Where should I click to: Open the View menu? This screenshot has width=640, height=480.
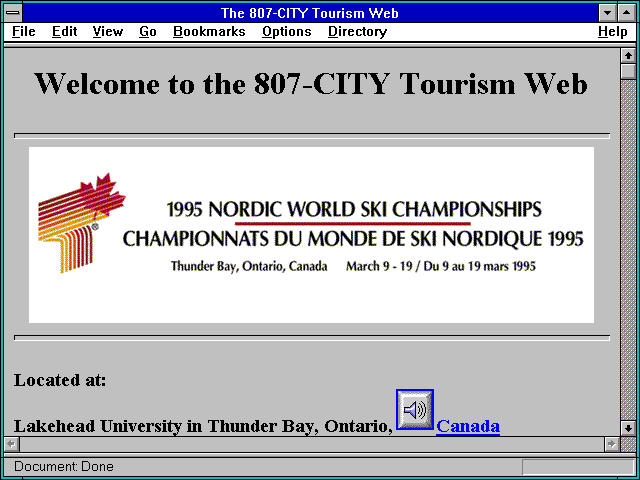tap(108, 32)
